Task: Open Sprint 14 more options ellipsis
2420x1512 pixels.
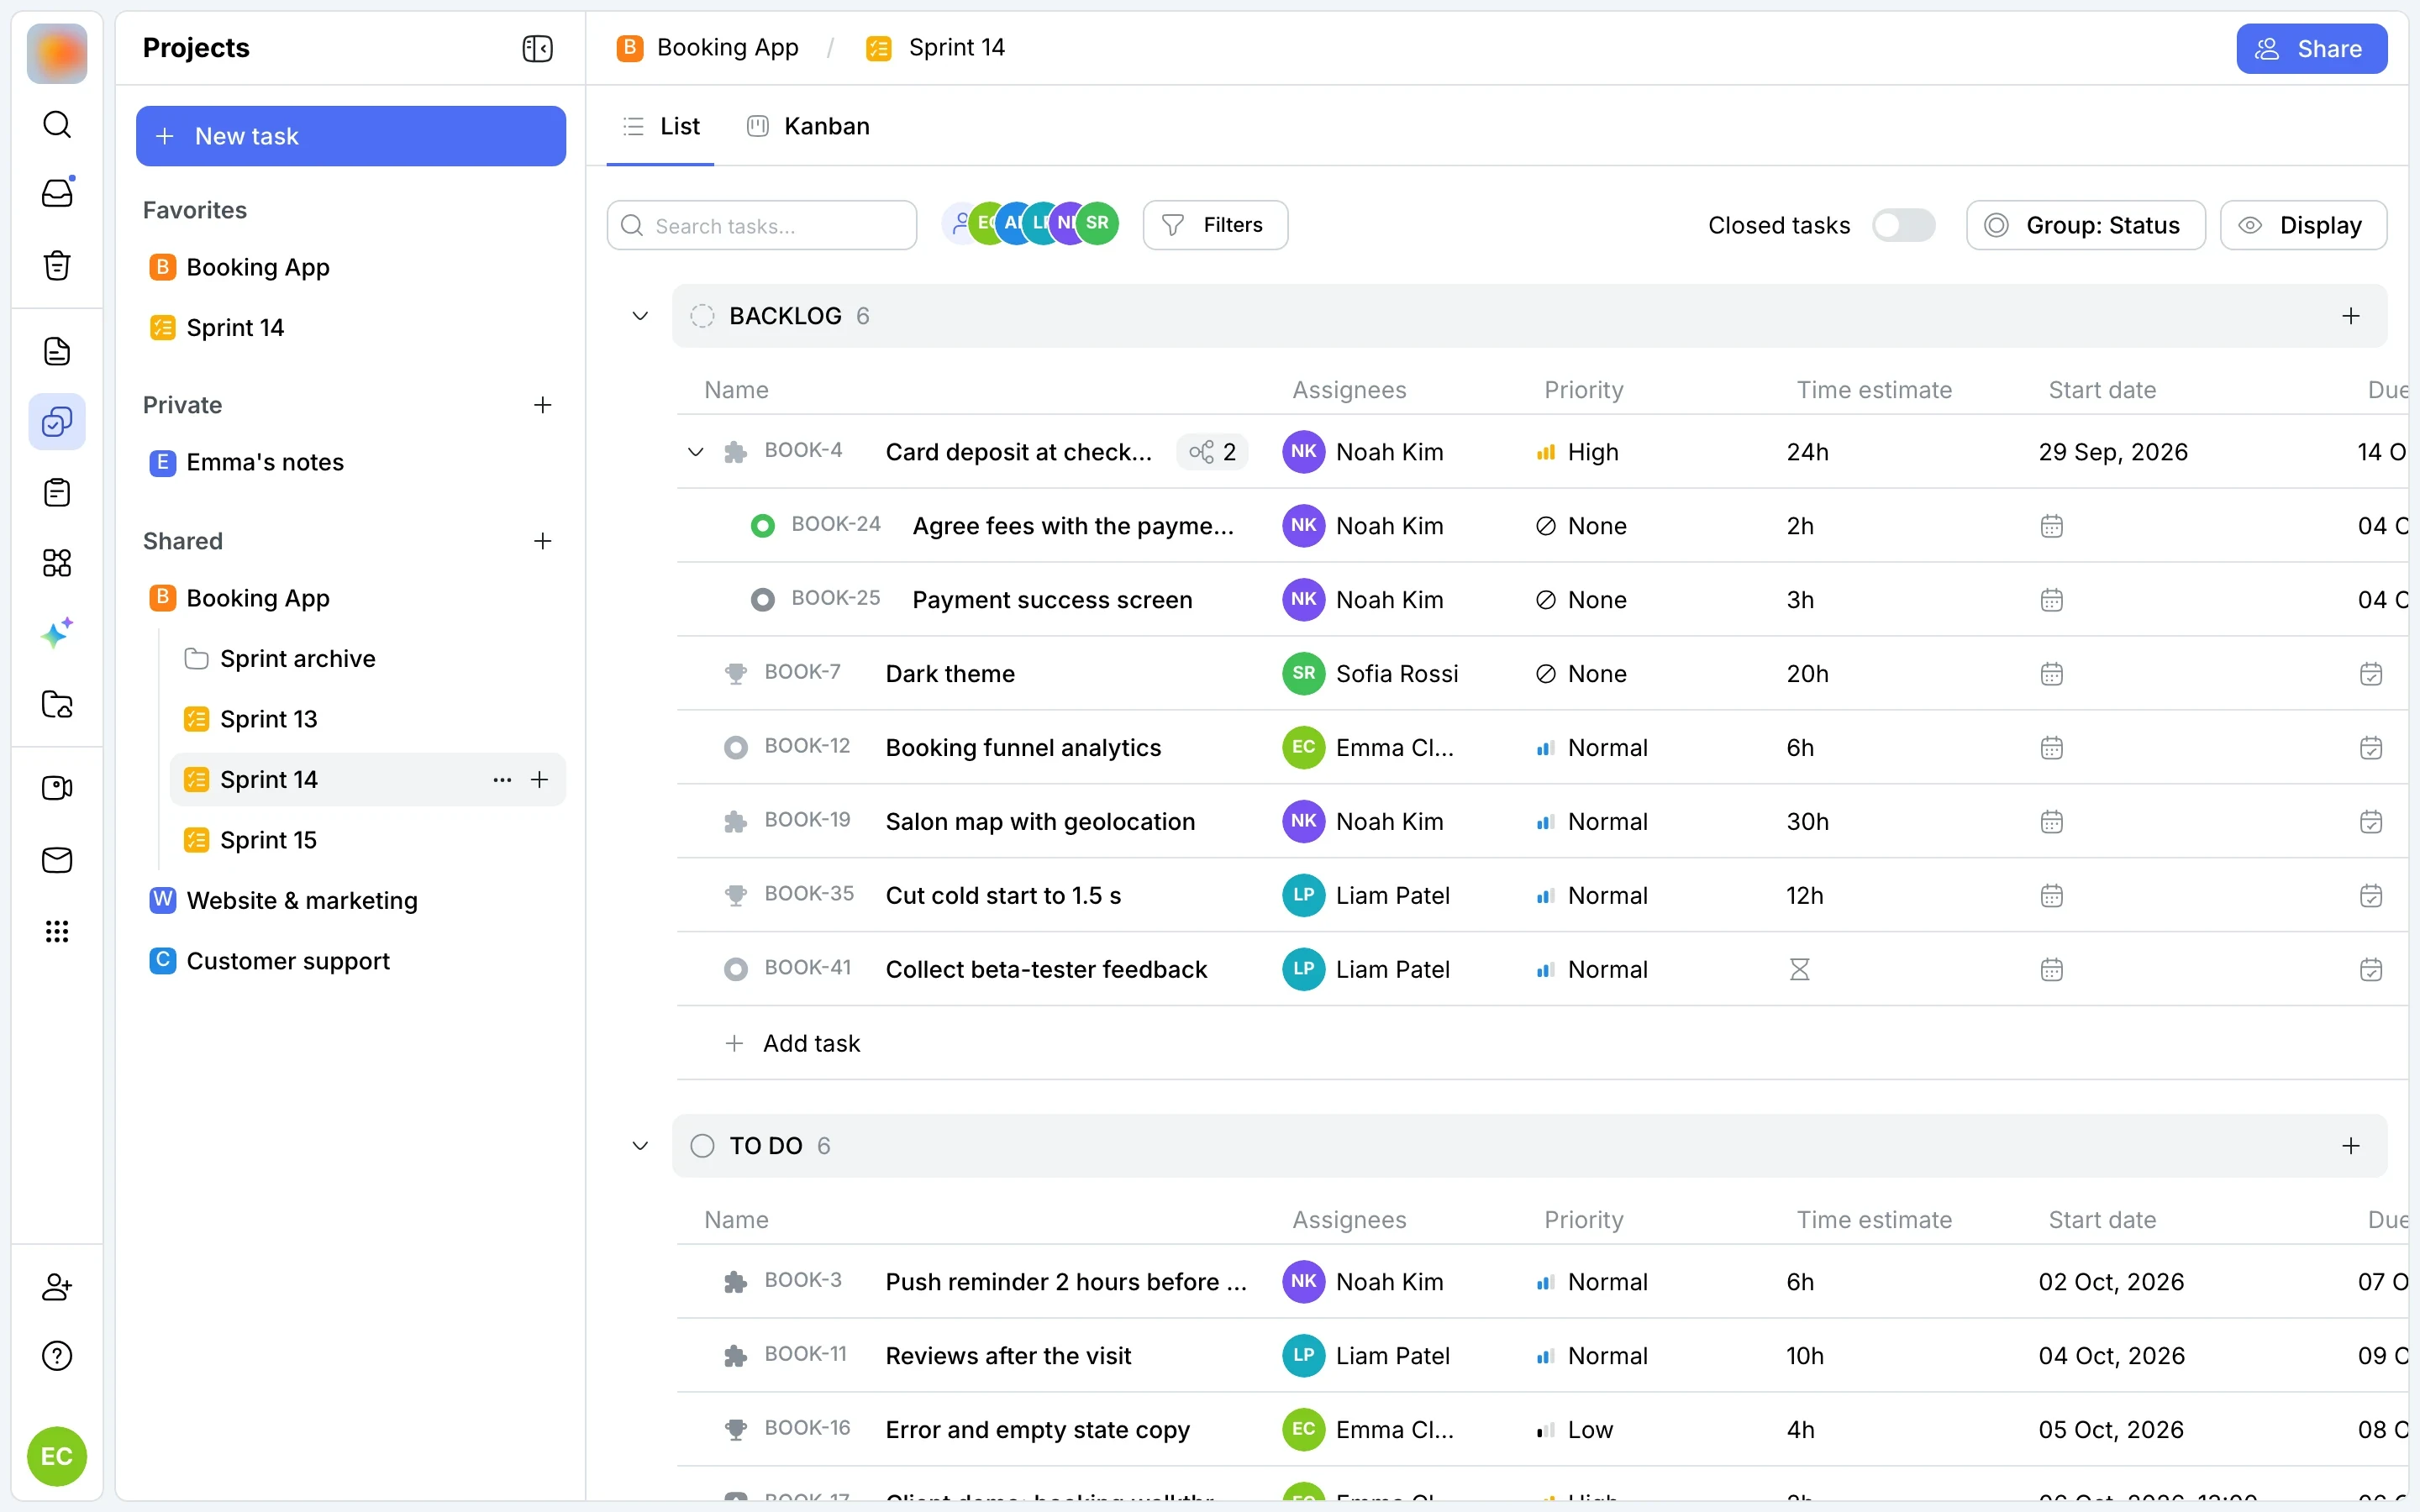Action: [x=502, y=780]
